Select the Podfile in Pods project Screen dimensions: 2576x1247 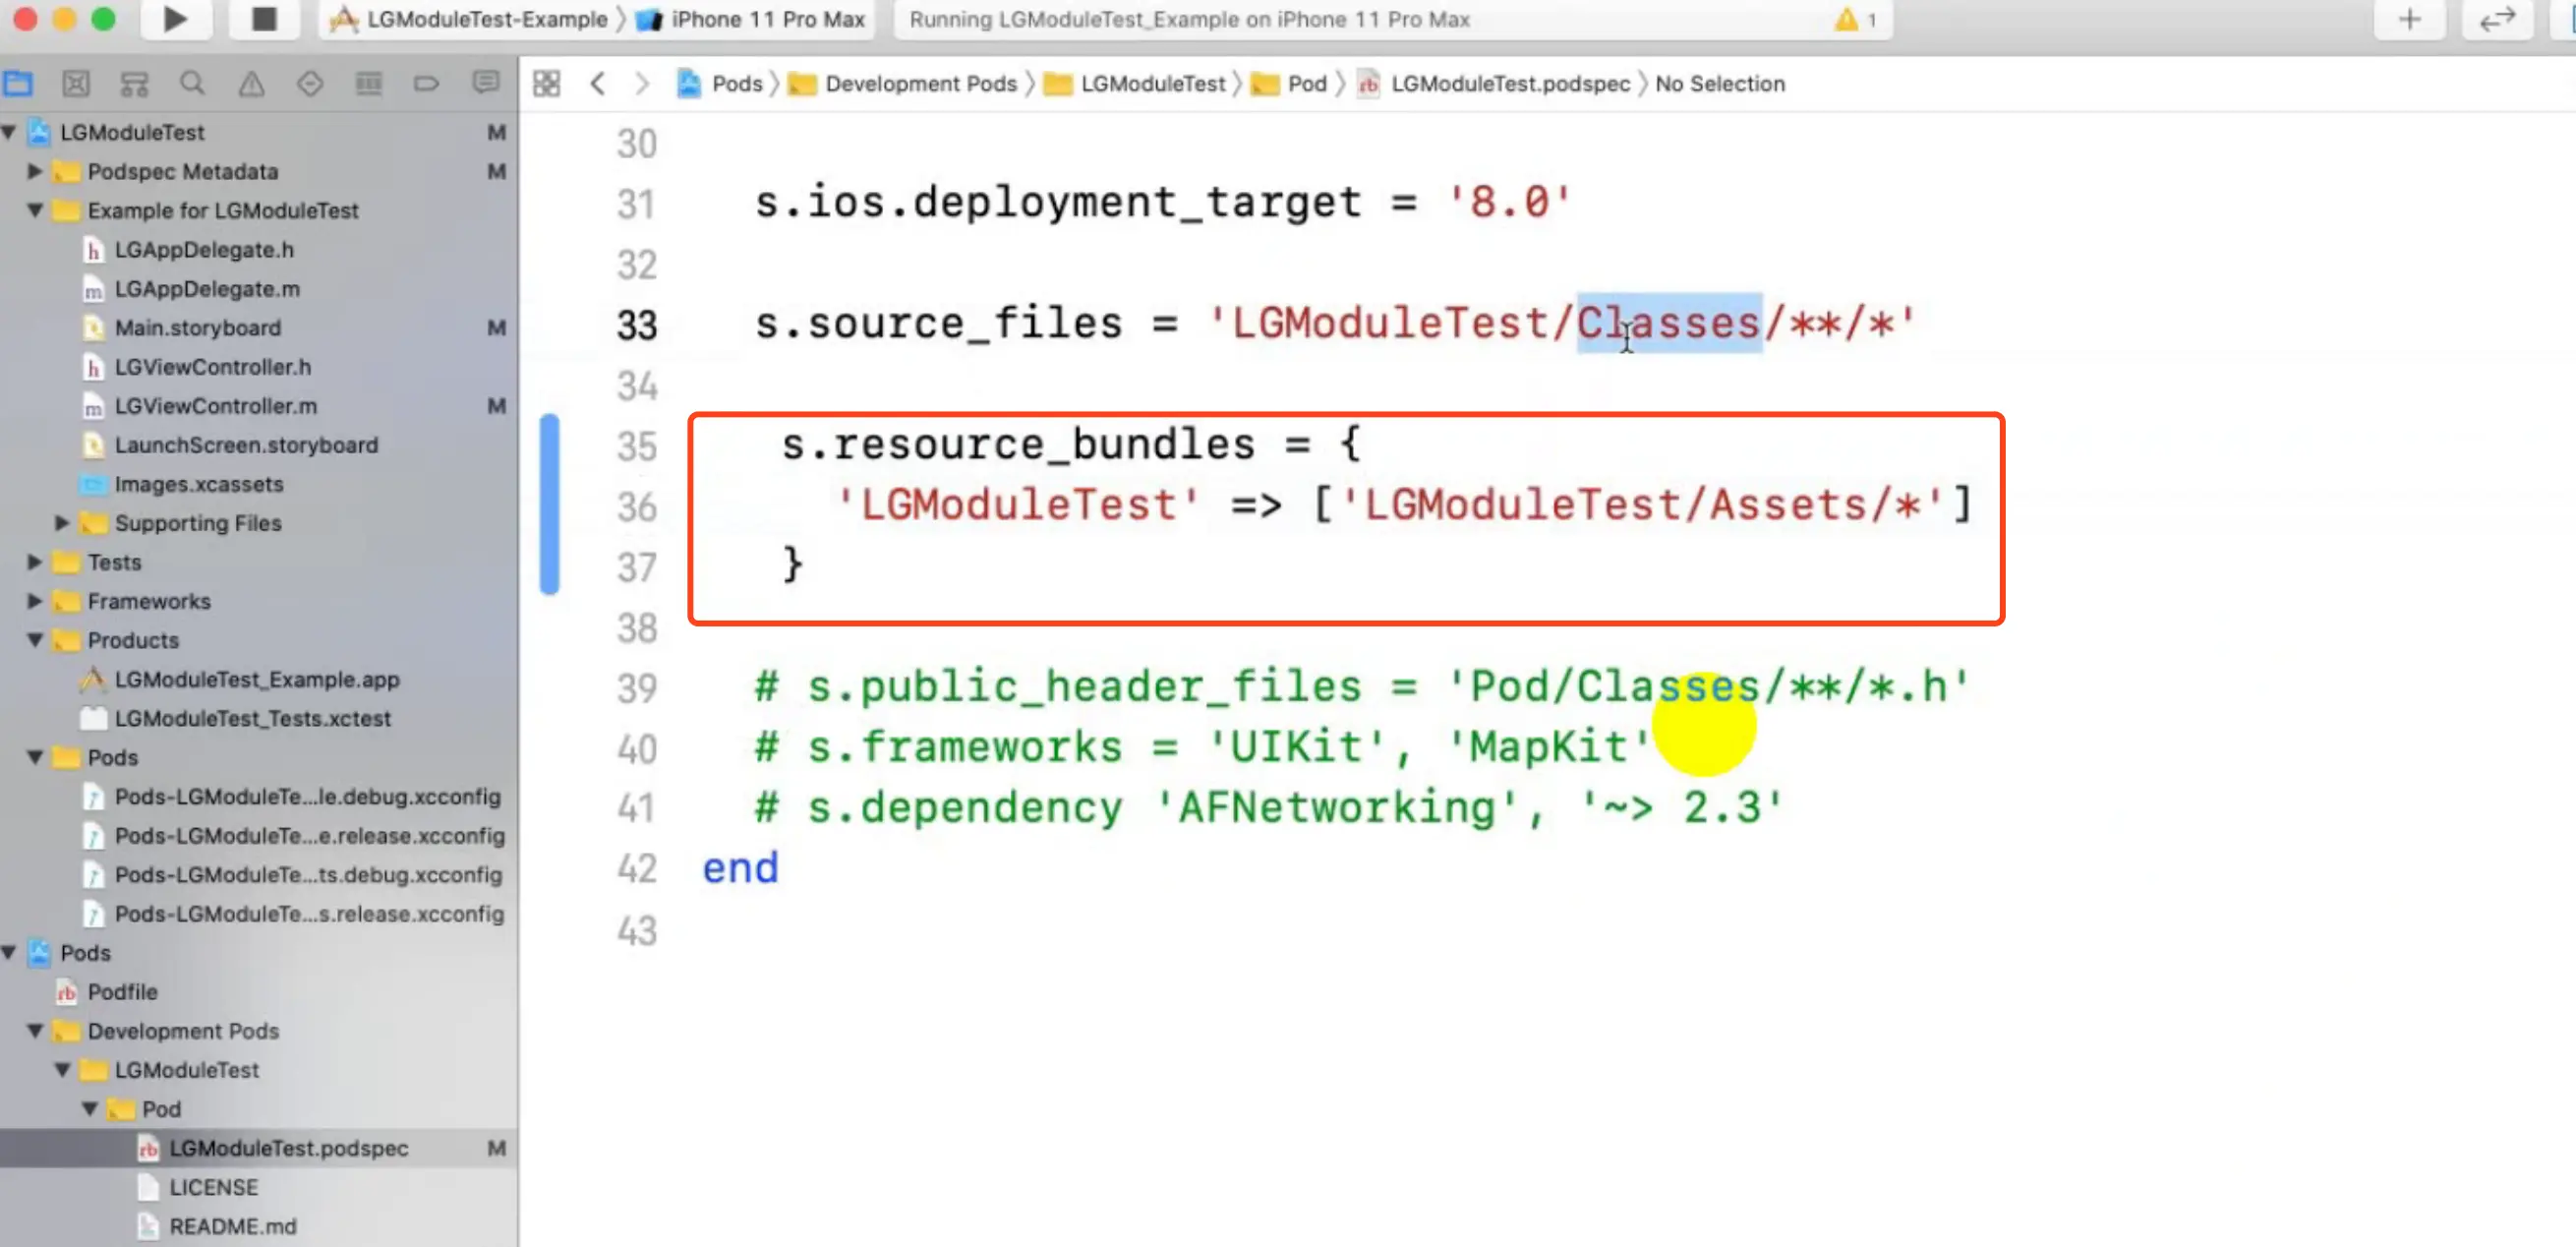tap(122, 992)
